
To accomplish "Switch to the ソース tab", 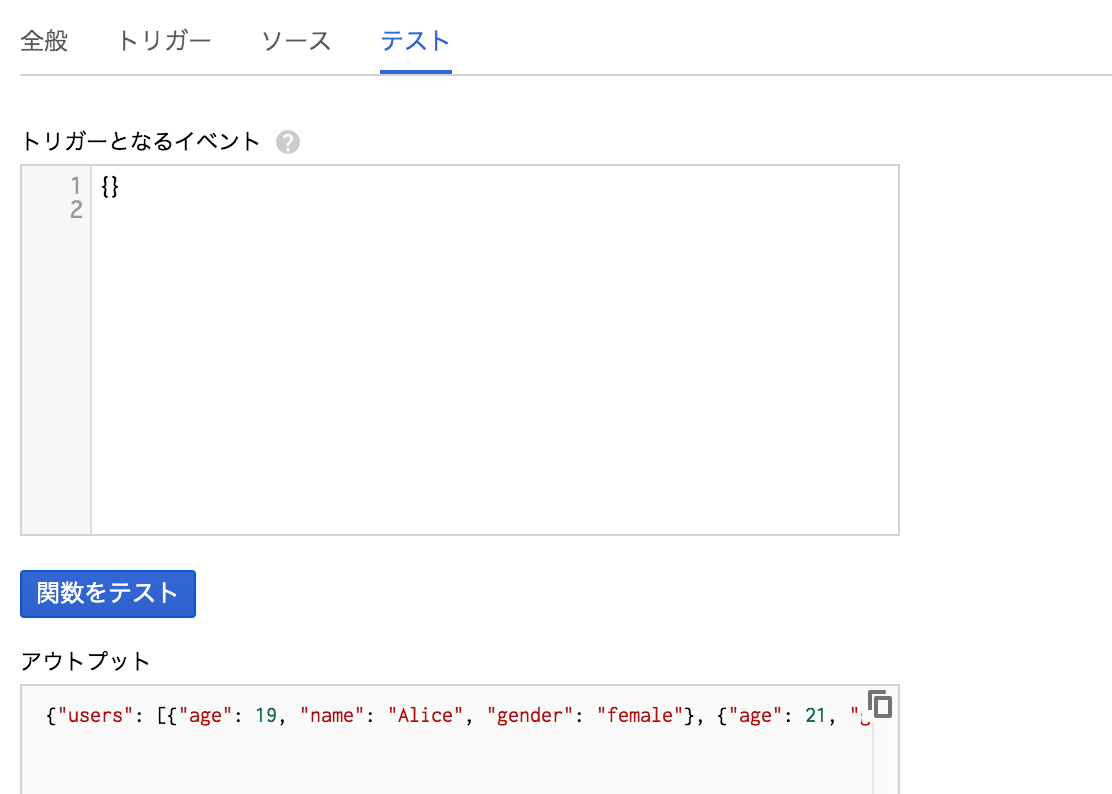I will [x=295, y=41].
